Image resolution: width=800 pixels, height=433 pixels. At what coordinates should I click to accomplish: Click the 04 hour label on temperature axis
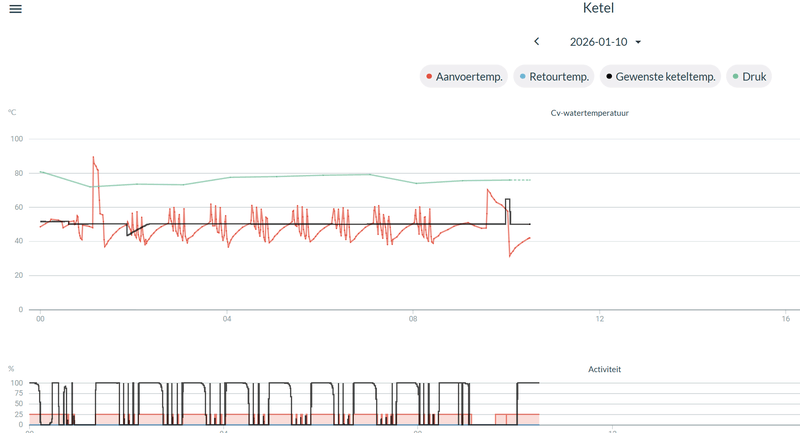(x=227, y=319)
